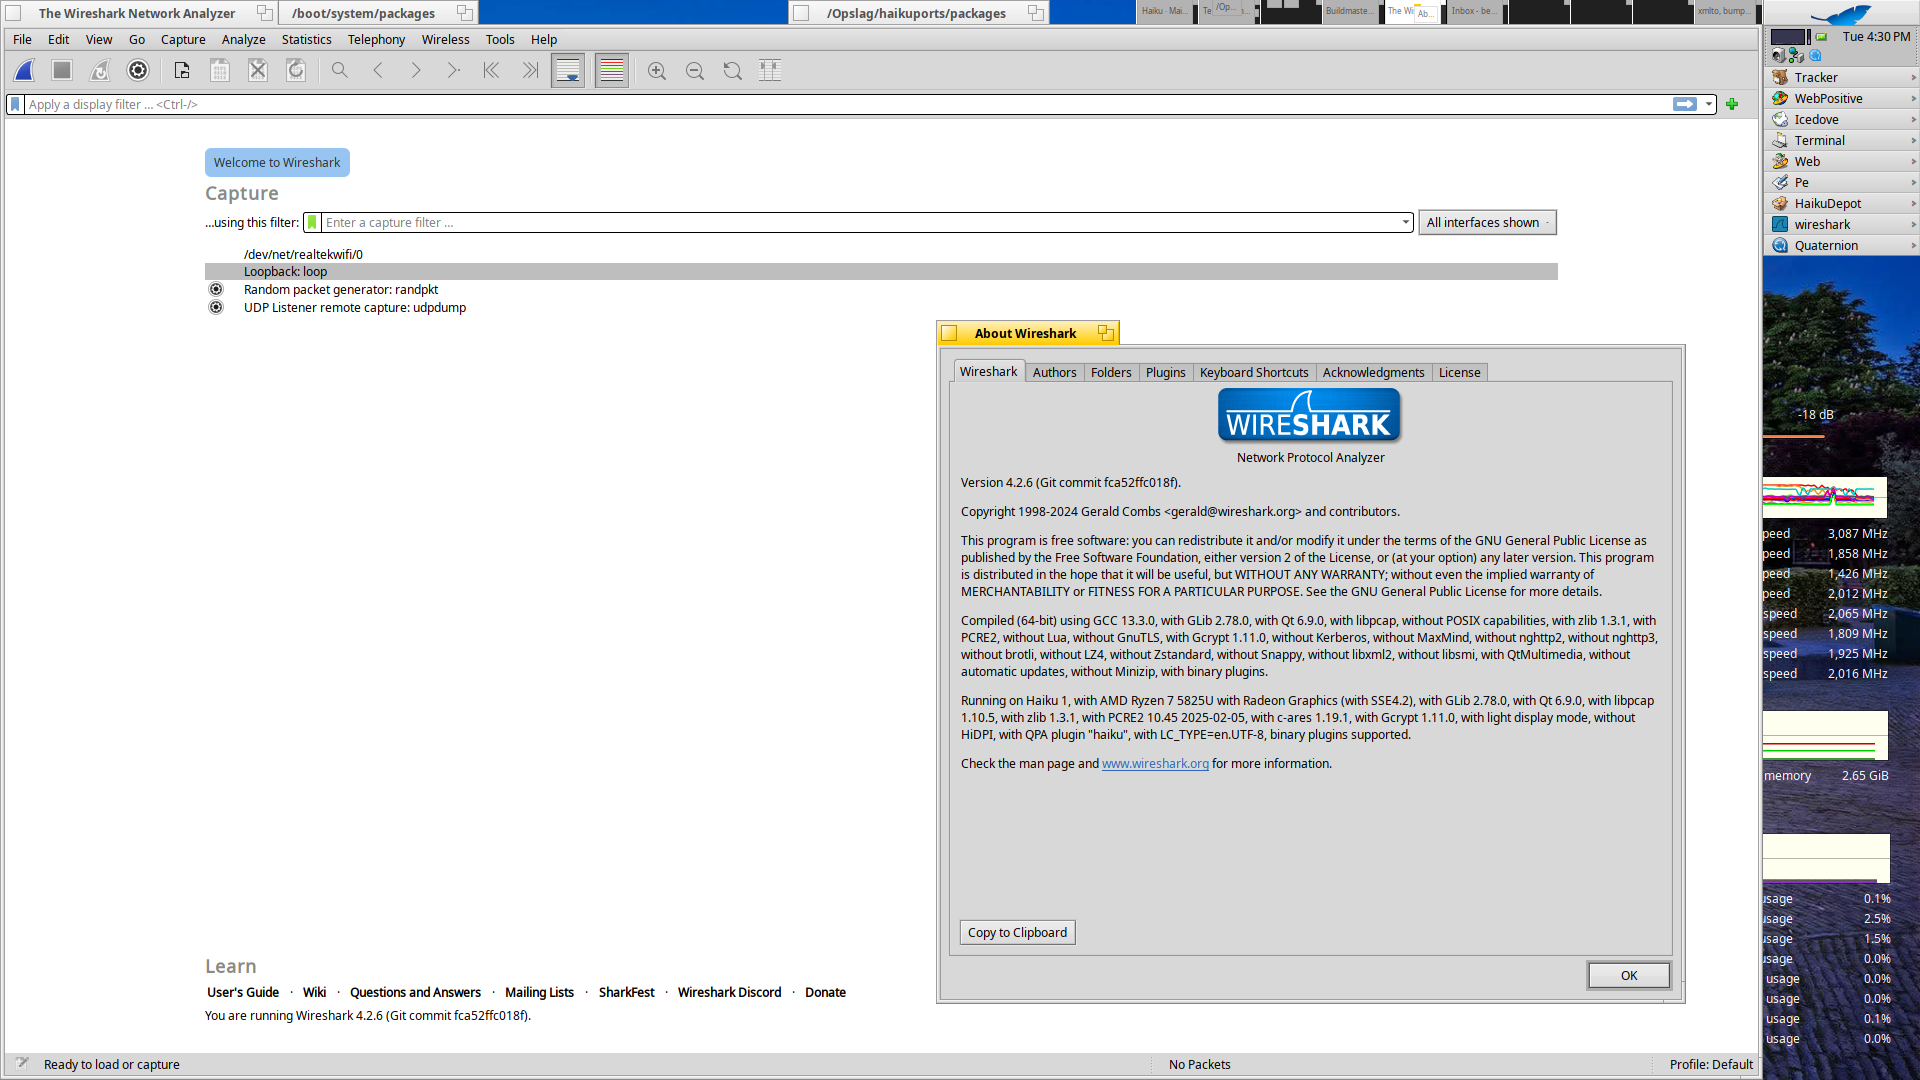
Task: Open the User's Guide link
Action: click(243, 992)
